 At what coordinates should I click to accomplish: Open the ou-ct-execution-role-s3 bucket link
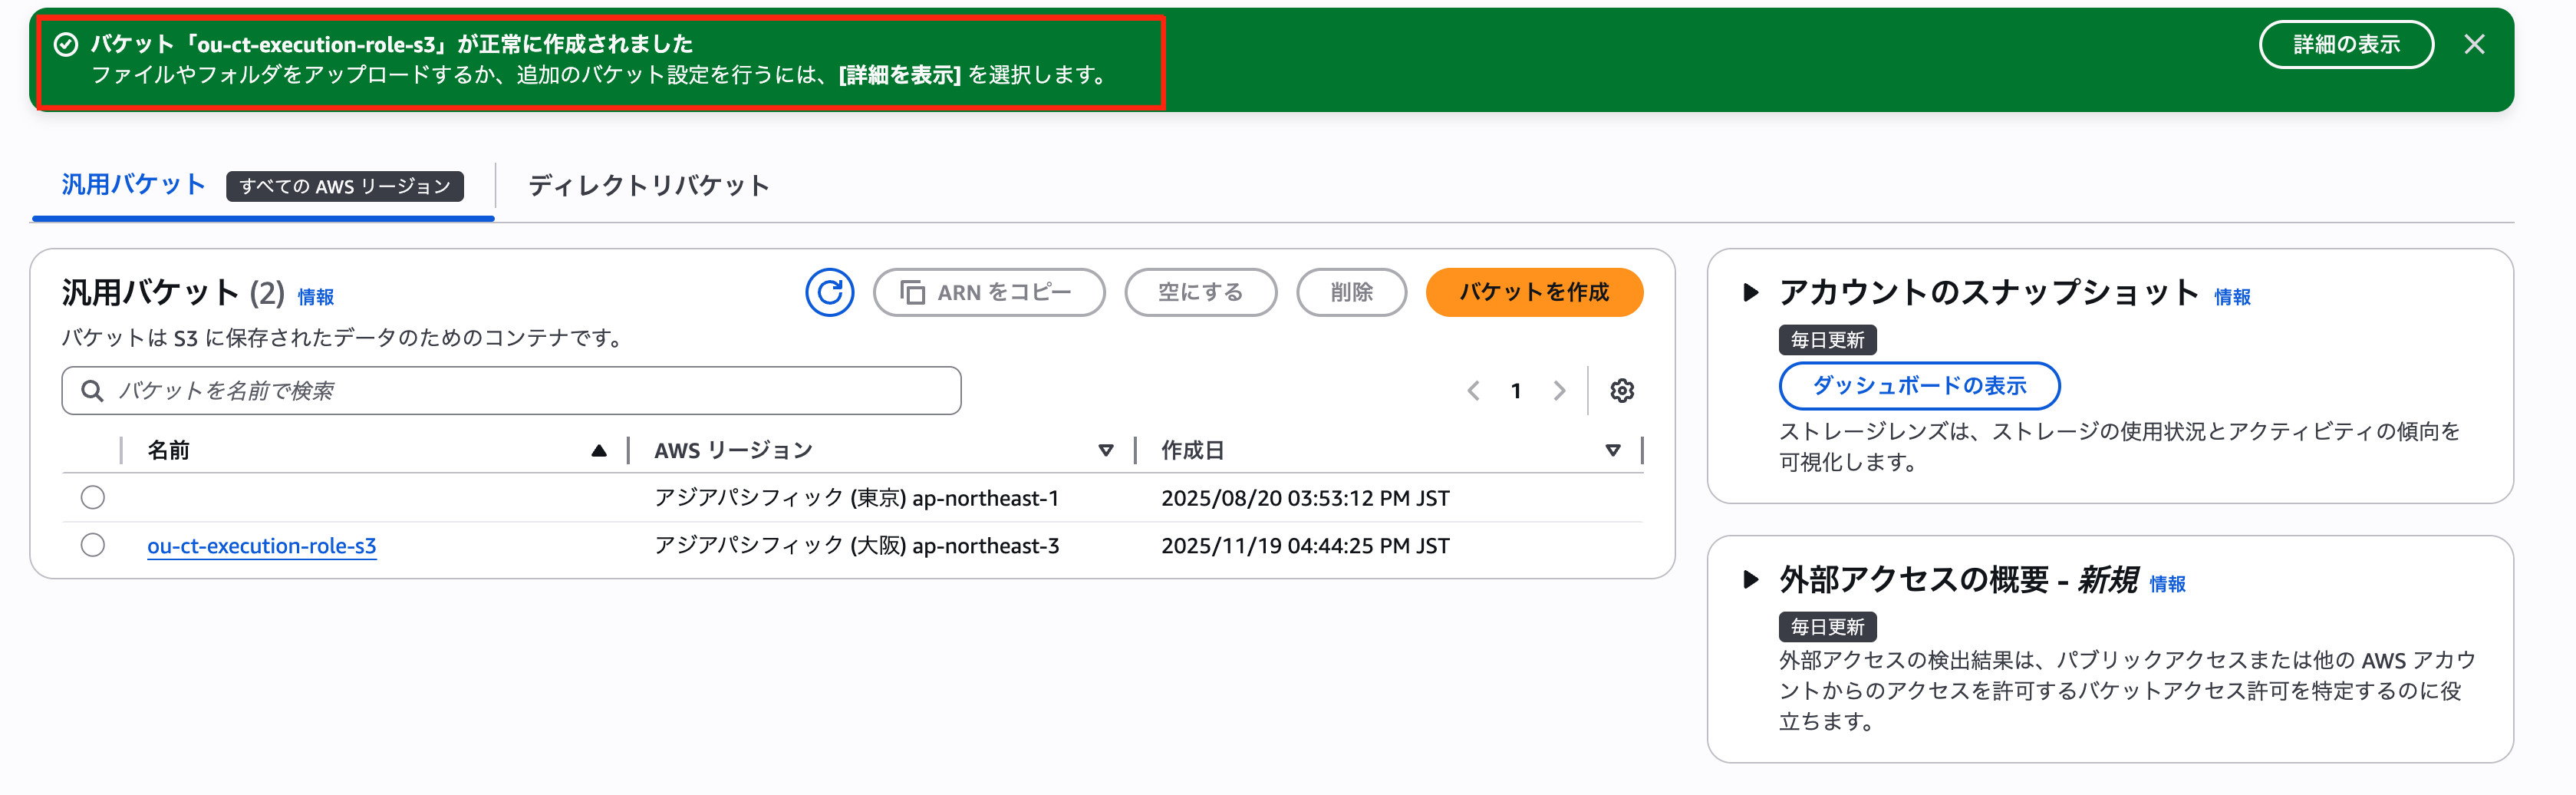pos(261,545)
